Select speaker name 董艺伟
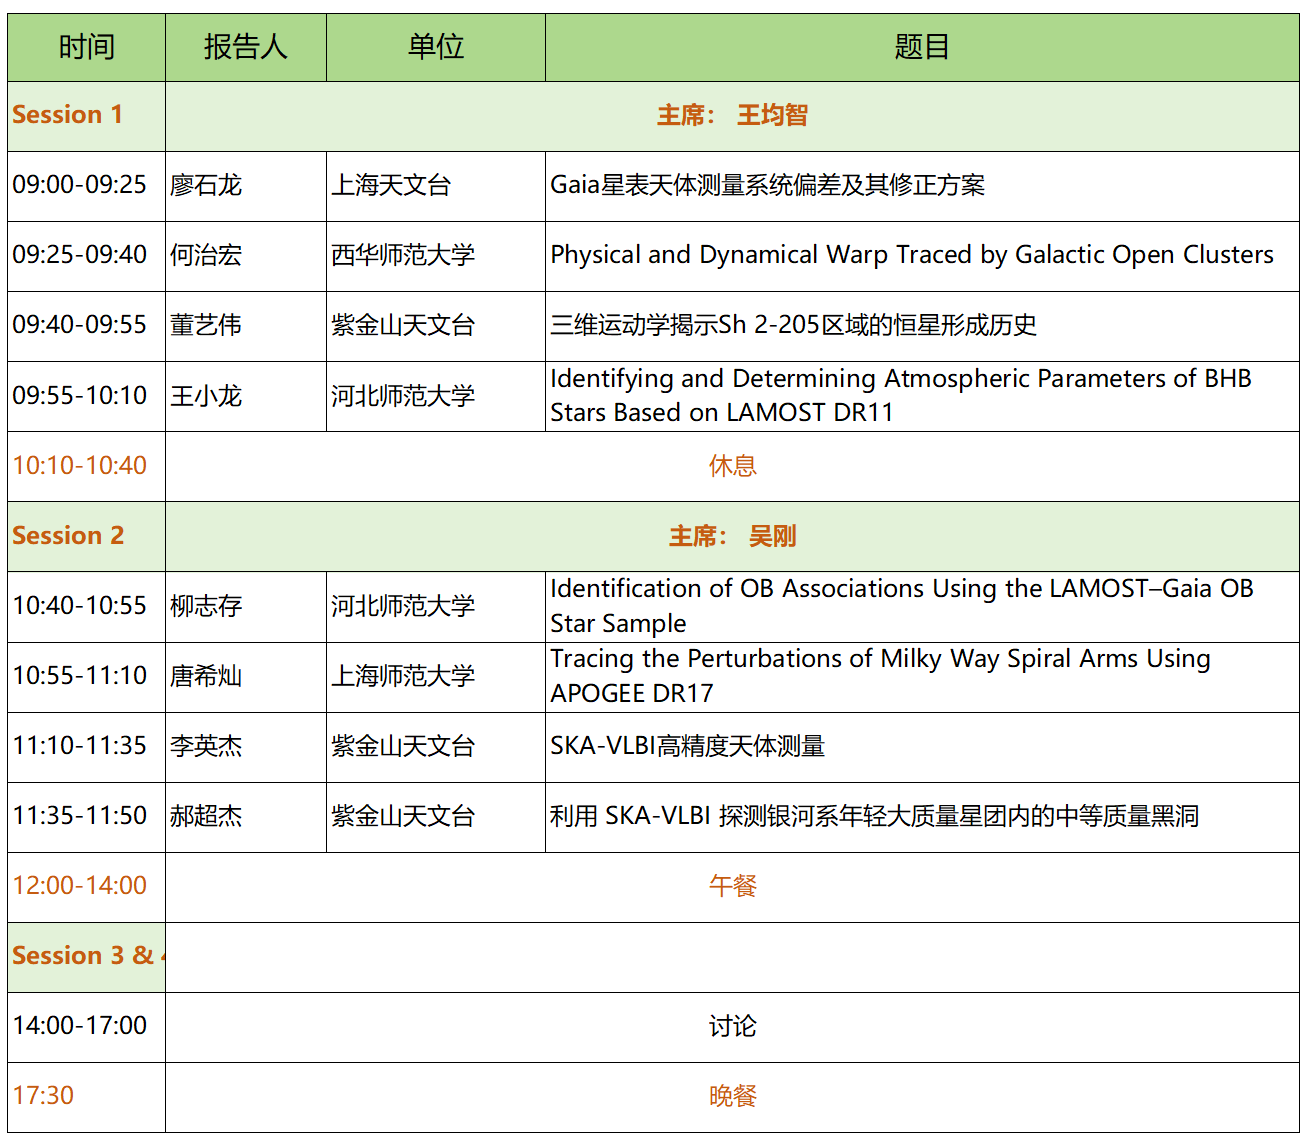Viewport: 1309px width, 1143px height. tap(206, 325)
